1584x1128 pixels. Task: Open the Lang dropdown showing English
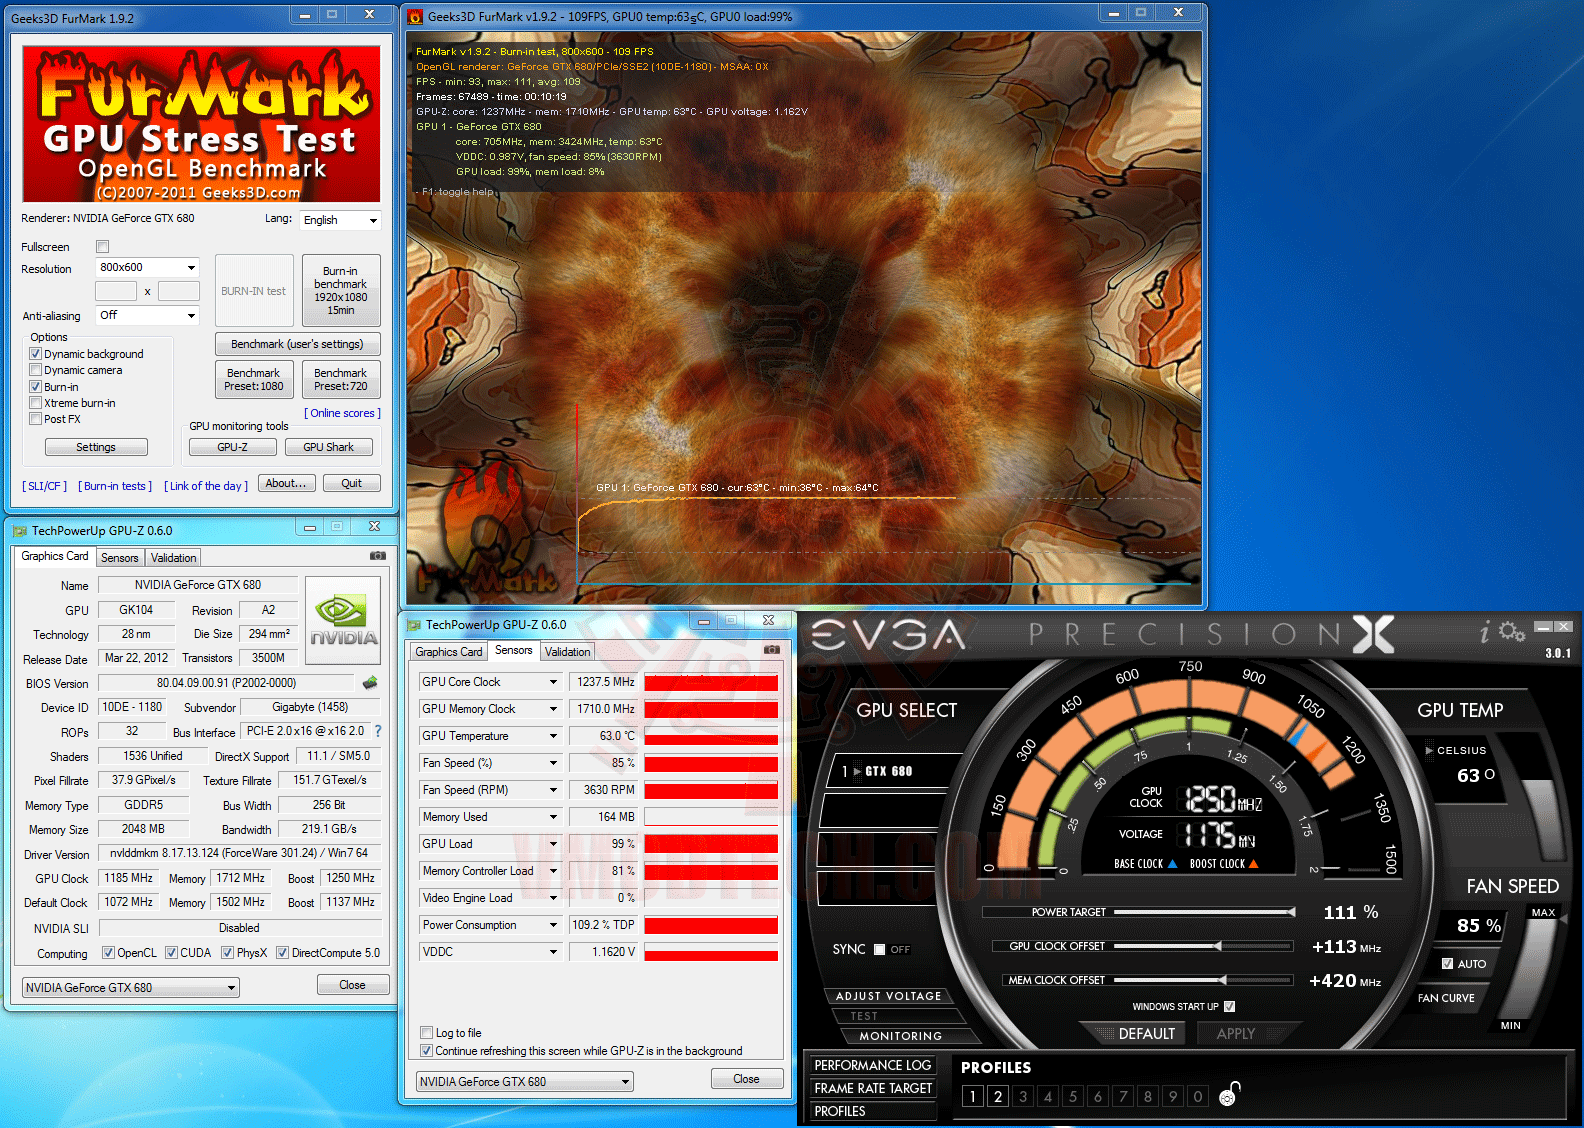click(x=341, y=220)
